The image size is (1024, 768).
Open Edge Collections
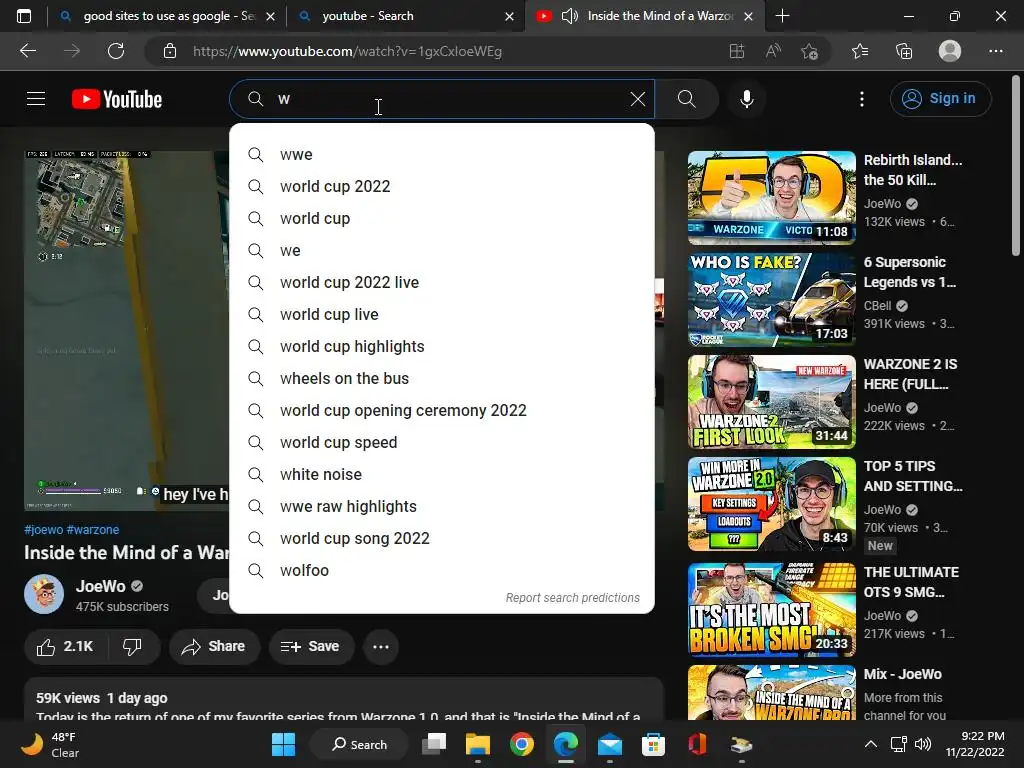click(x=904, y=51)
